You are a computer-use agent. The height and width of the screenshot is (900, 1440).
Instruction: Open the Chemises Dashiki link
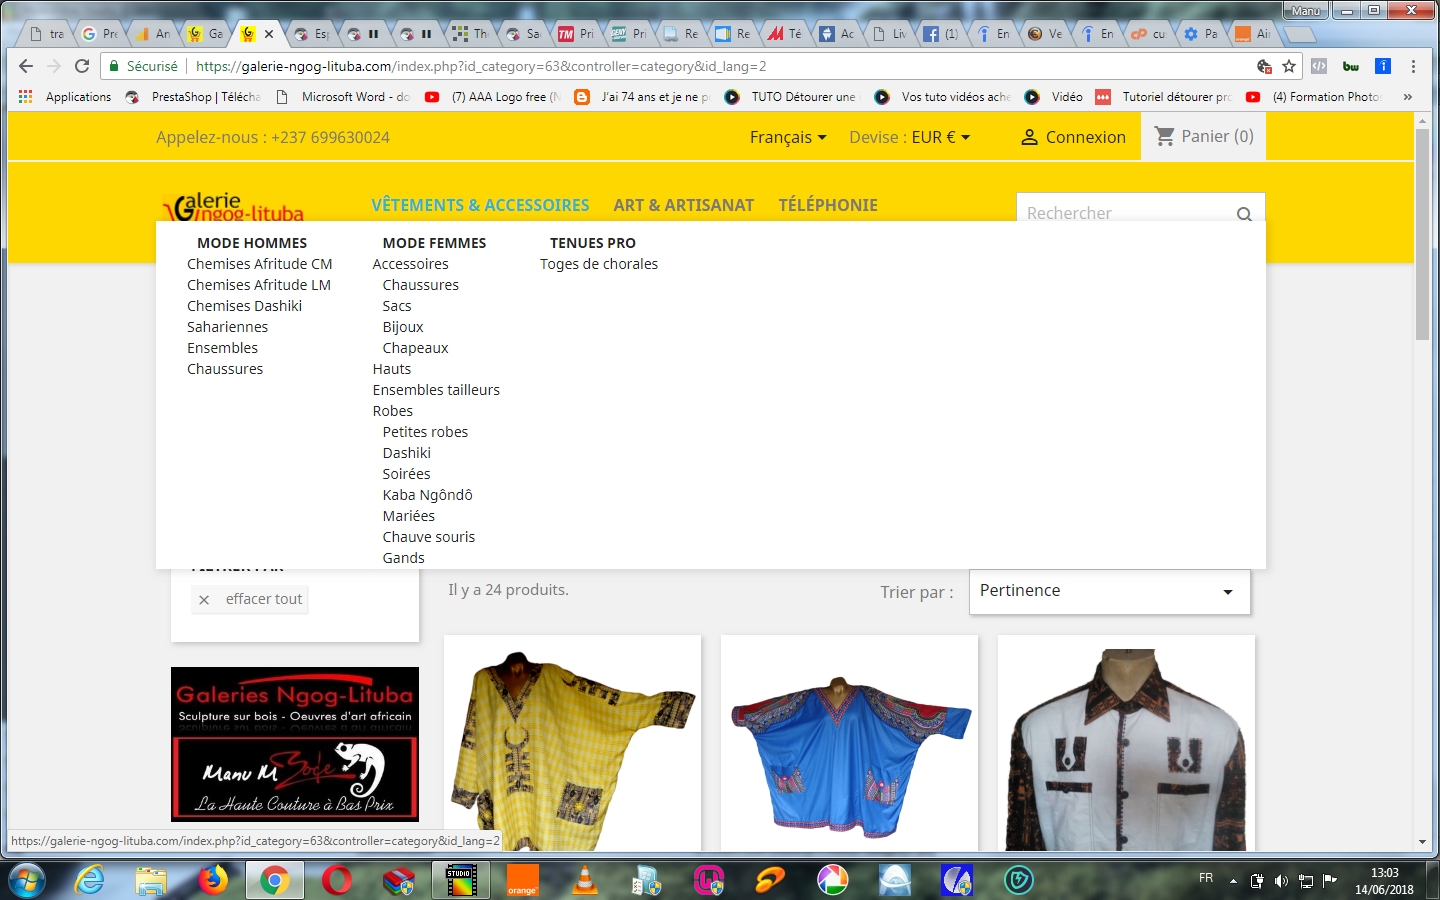coord(244,306)
